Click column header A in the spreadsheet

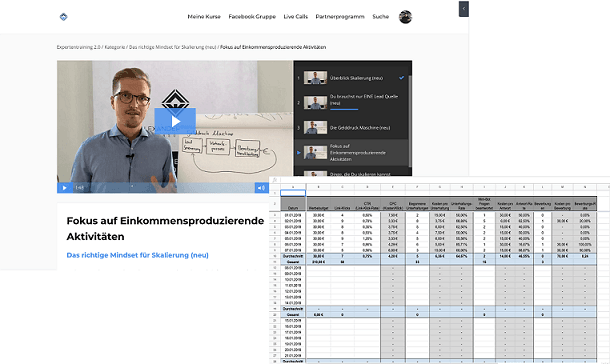293,187
